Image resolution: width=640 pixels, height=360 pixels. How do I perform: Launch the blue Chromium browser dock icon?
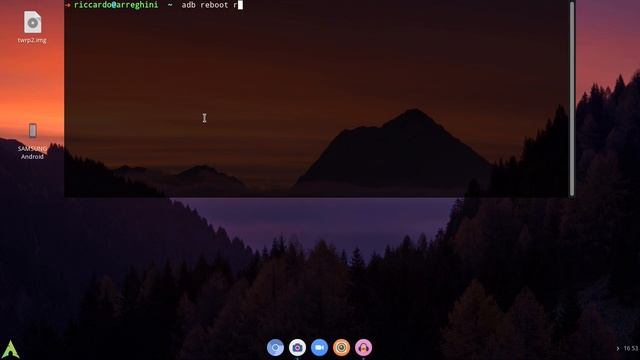coord(275,348)
